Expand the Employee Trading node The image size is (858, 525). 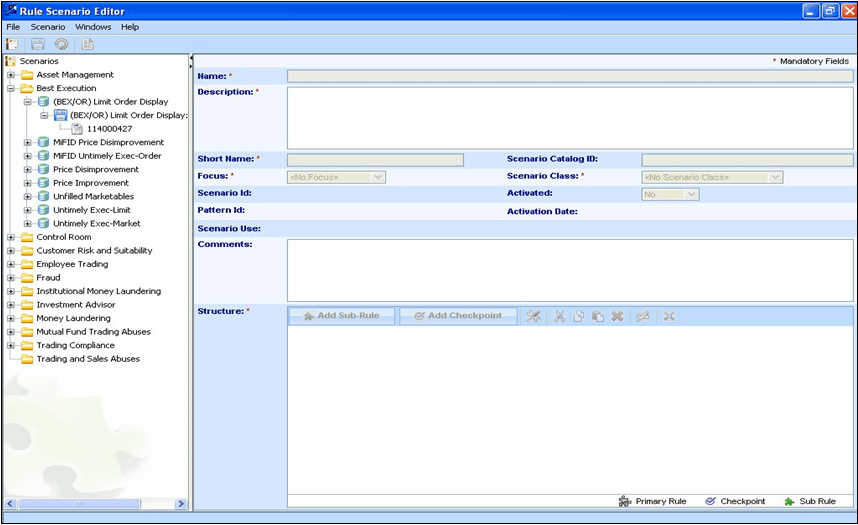(11, 264)
